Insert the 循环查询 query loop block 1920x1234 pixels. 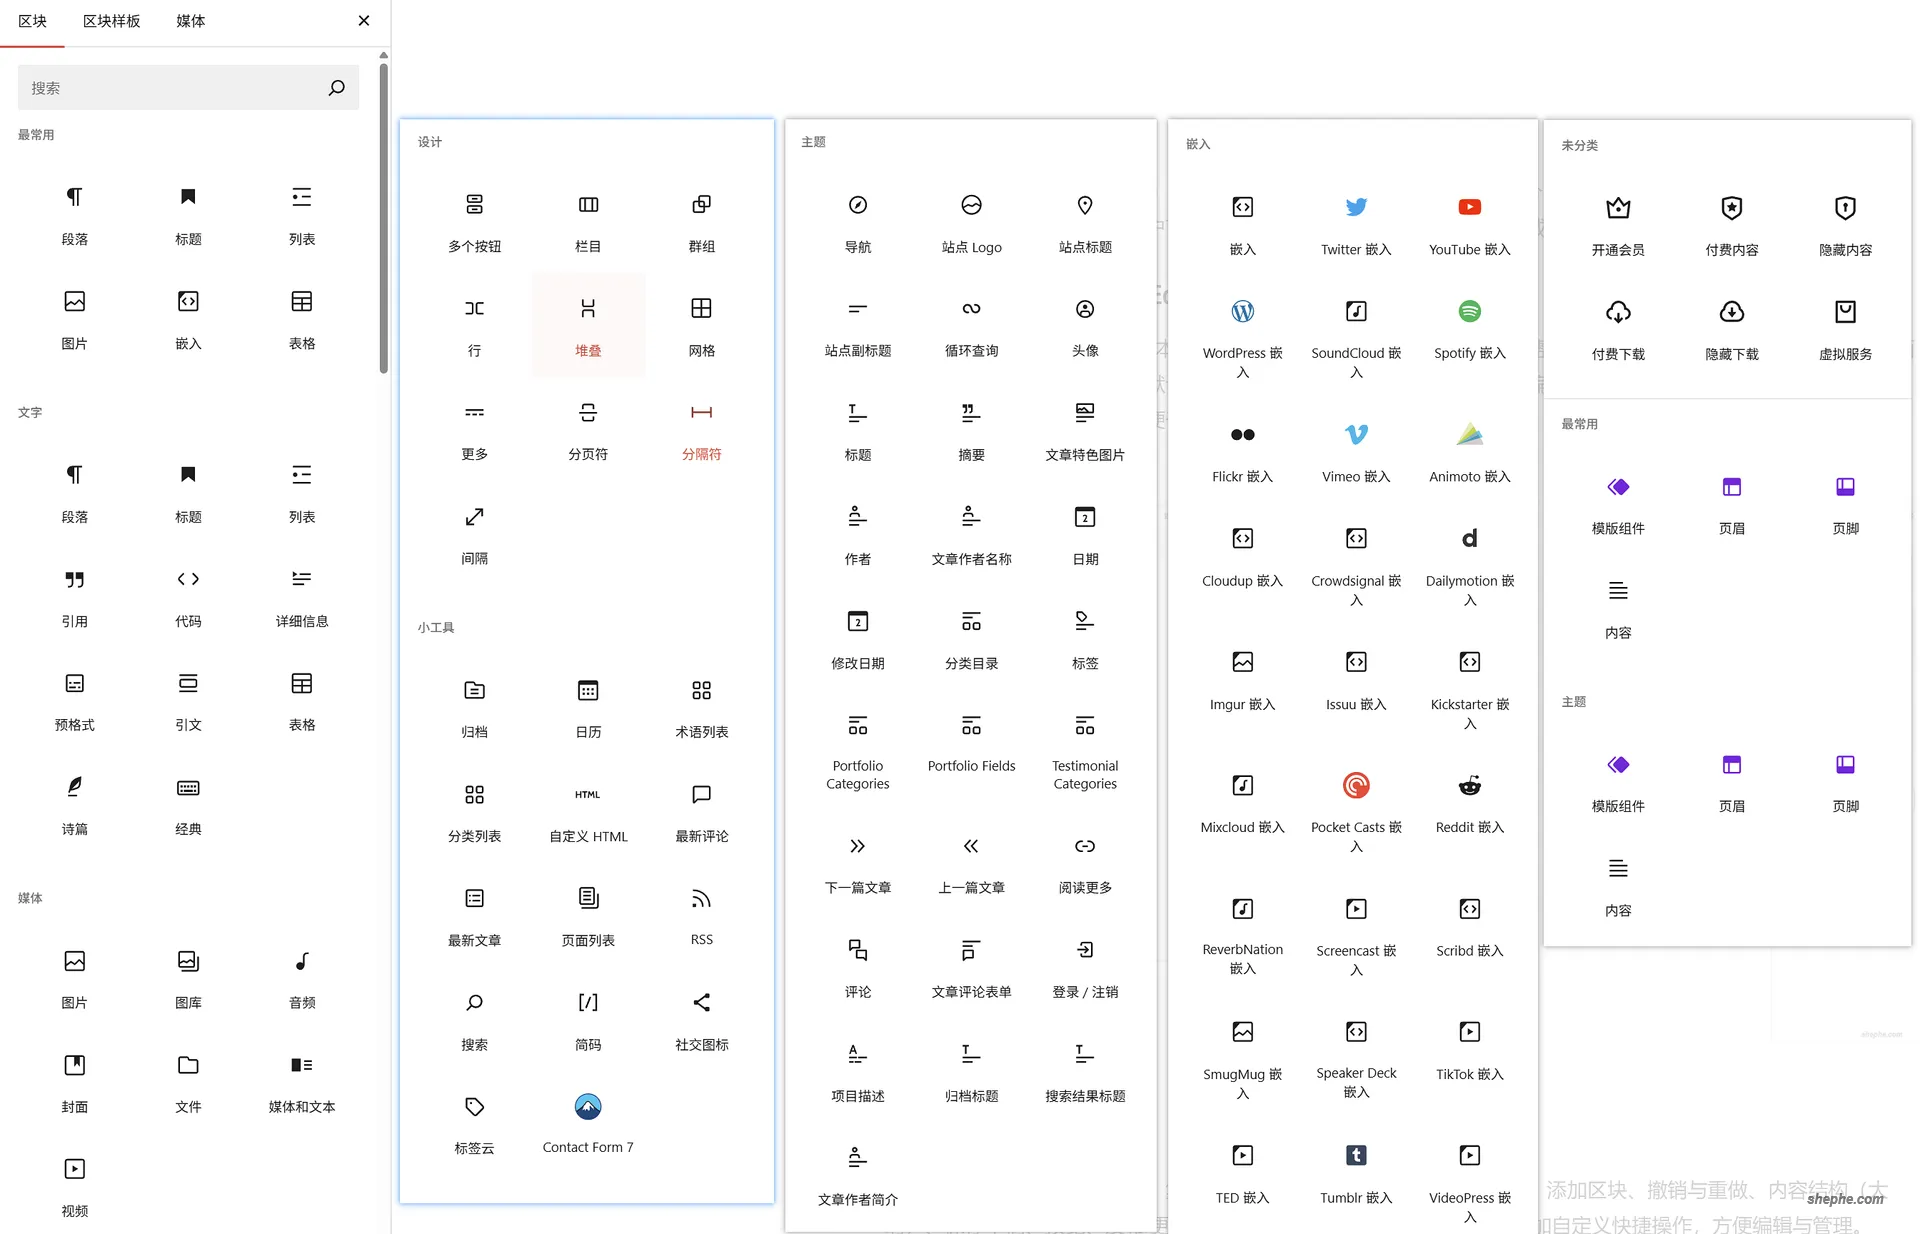(971, 309)
